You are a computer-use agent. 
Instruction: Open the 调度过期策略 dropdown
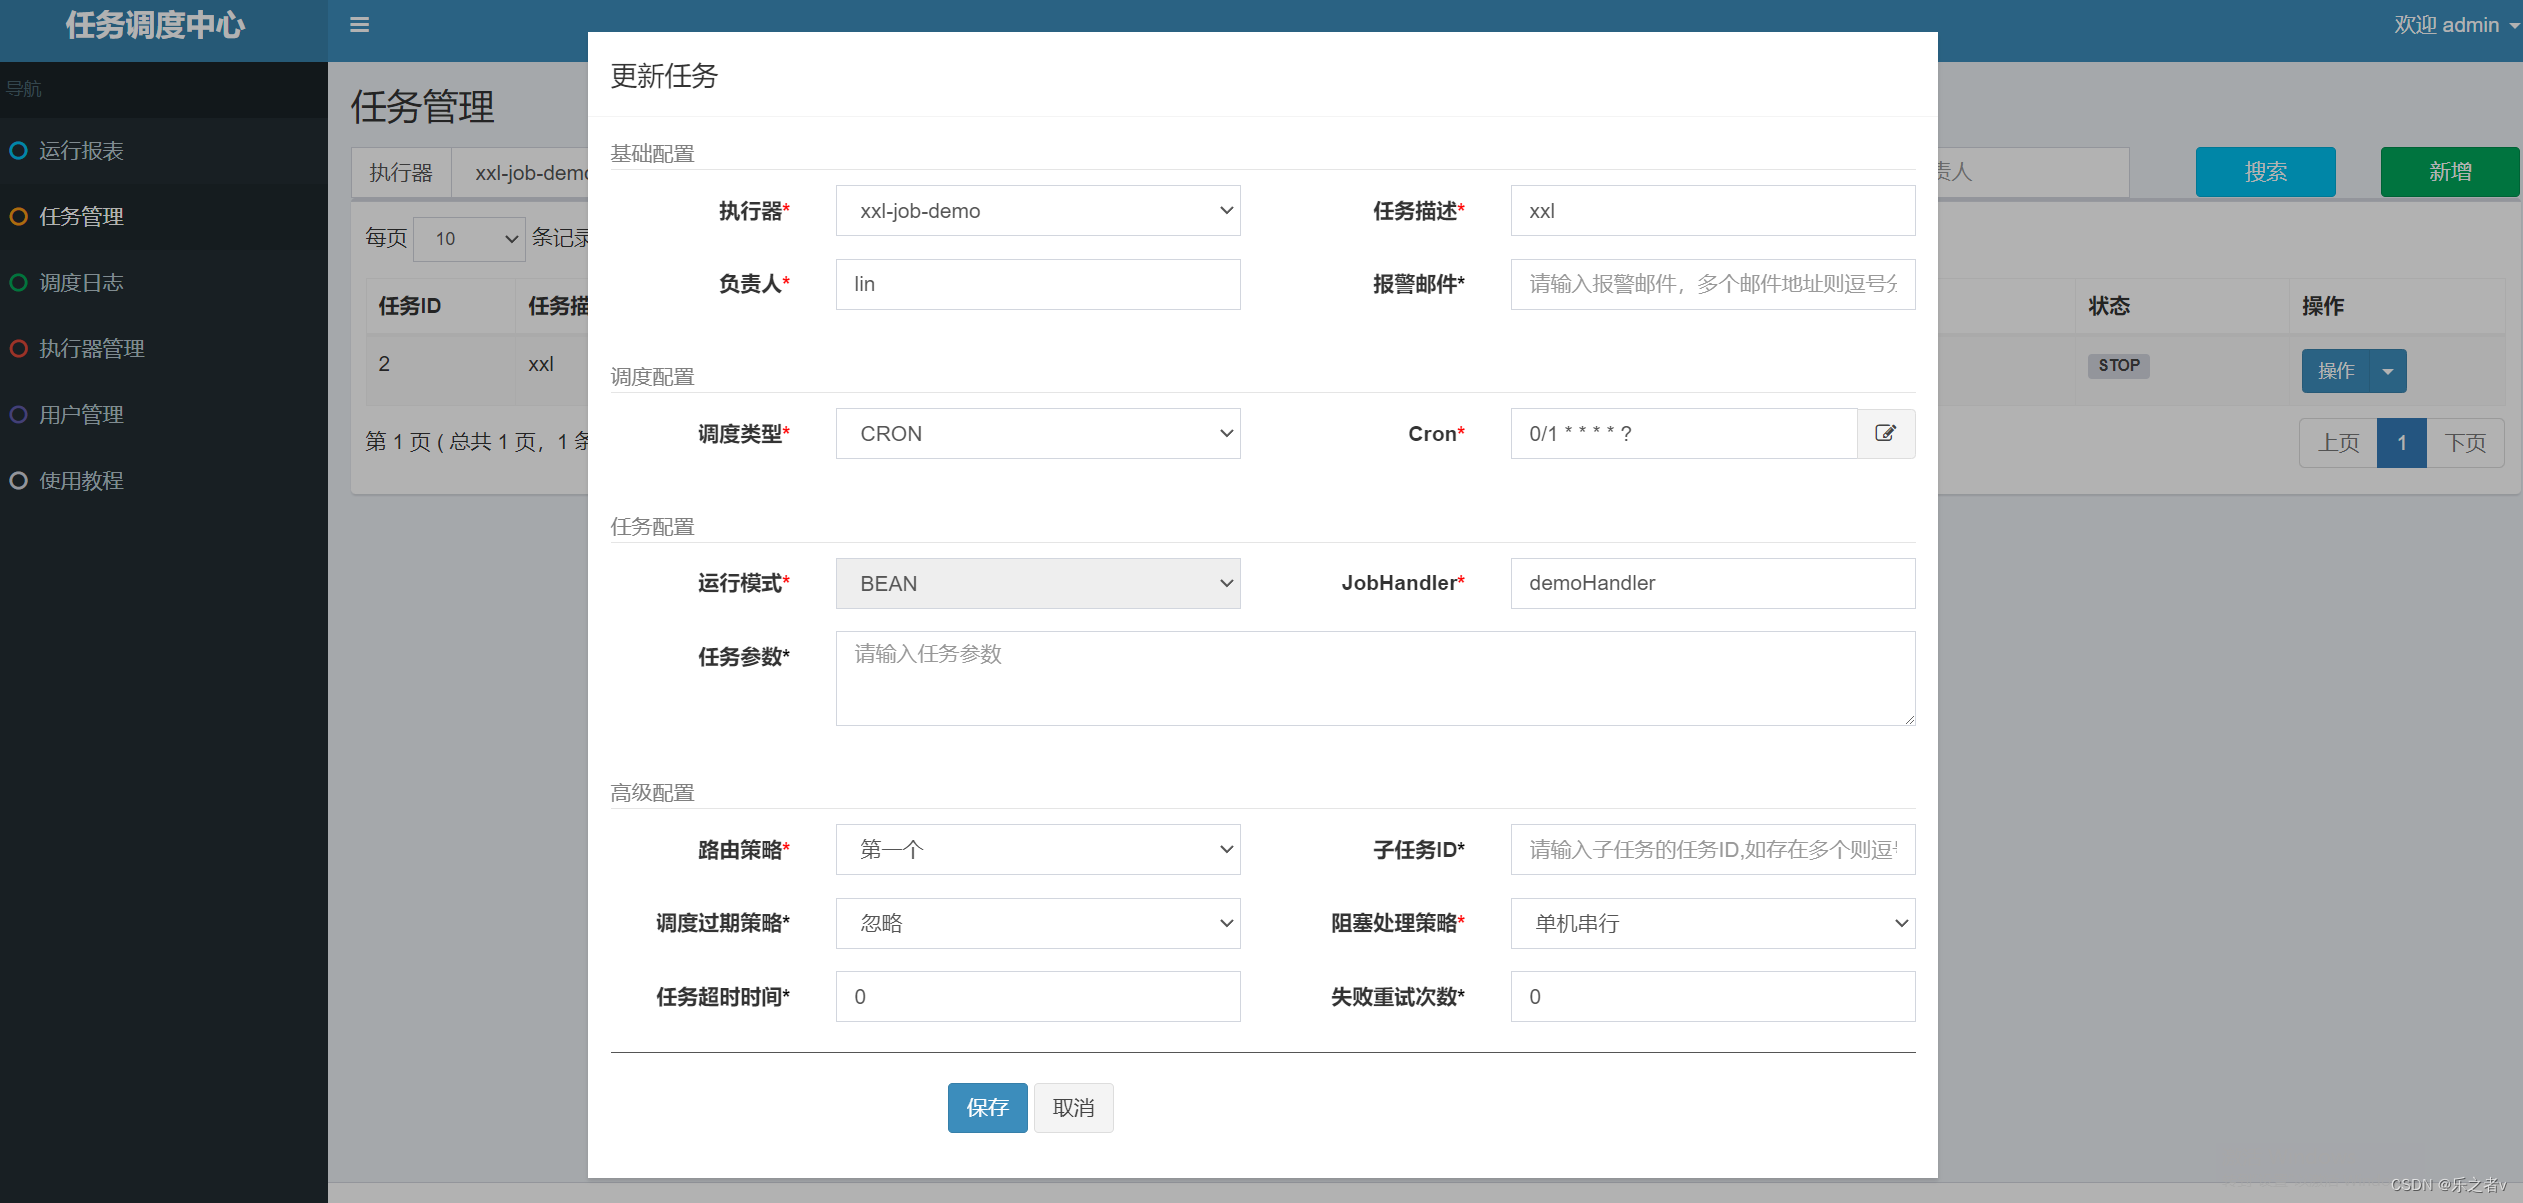click(x=1038, y=923)
